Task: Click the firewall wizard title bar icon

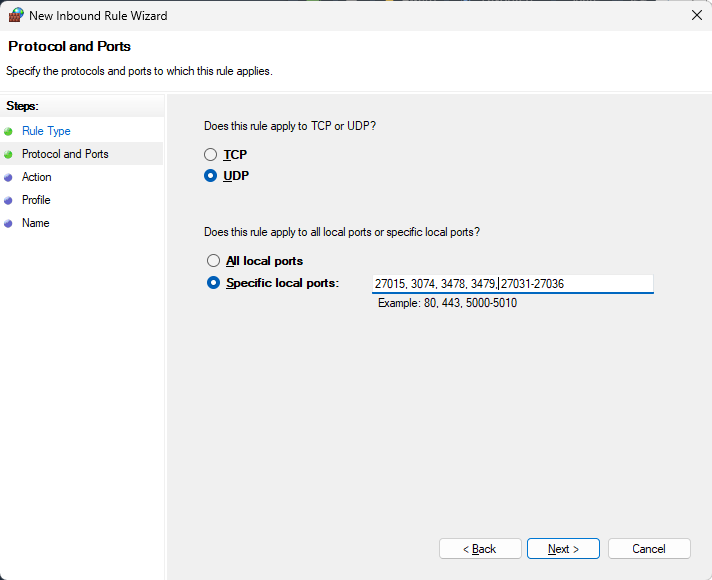Action: [15, 15]
